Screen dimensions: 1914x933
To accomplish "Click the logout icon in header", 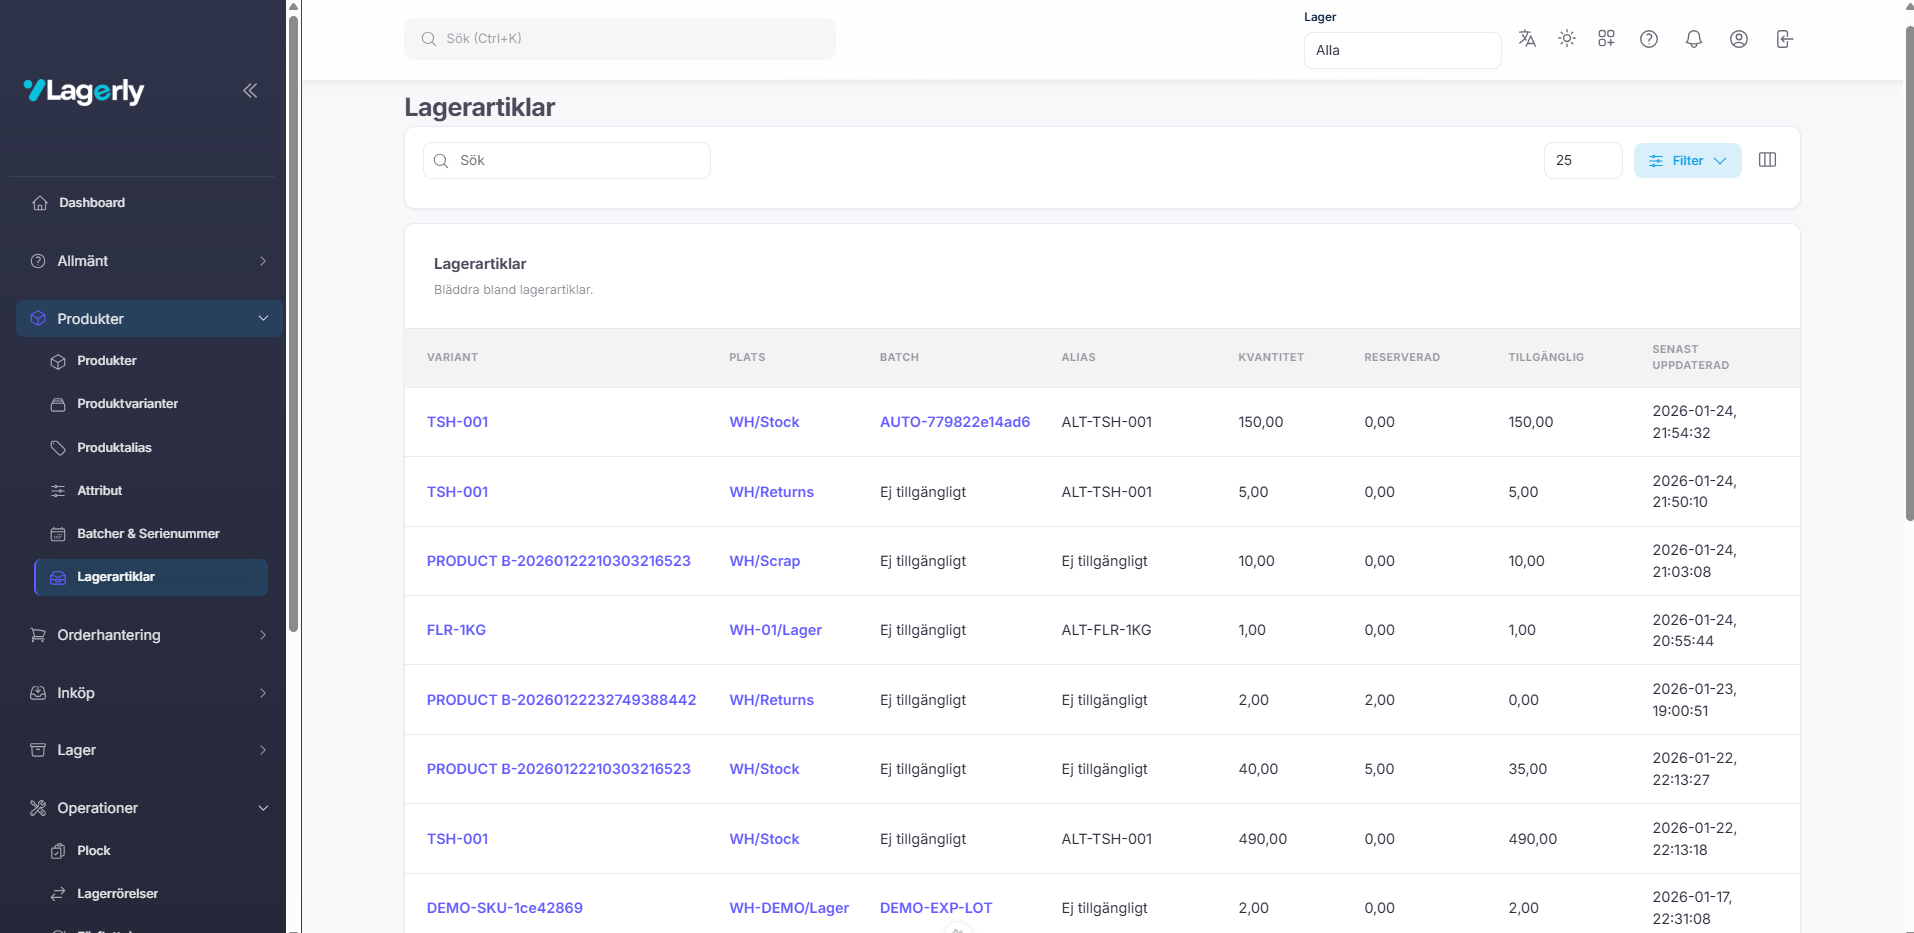I will coord(1784,39).
